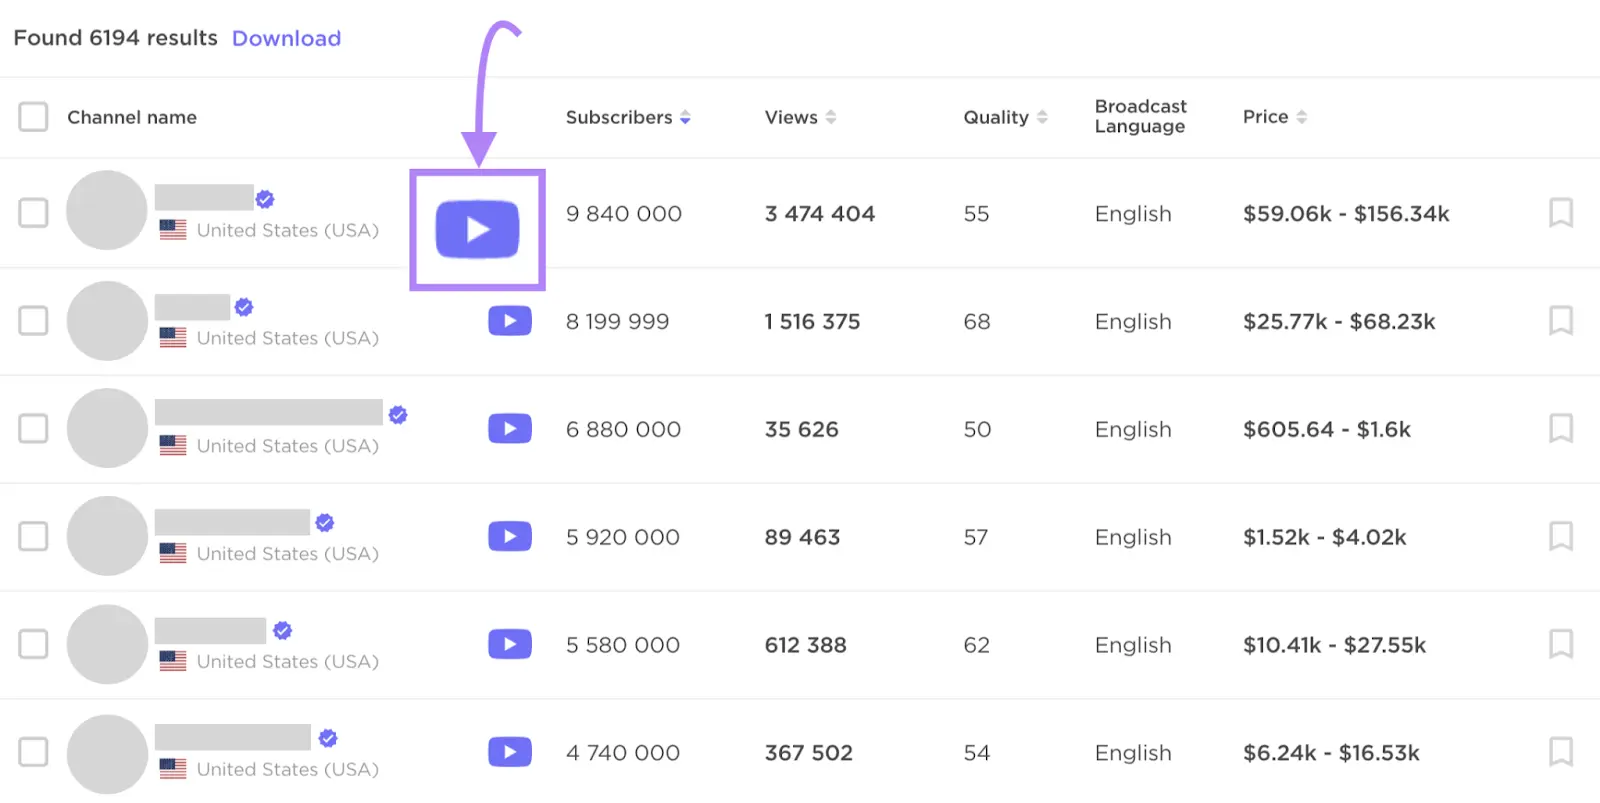Viewport: 1600px width, 803px height.
Task: Bookmark the channel priced $59.06k - $156.34k
Action: pos(1560,213)
